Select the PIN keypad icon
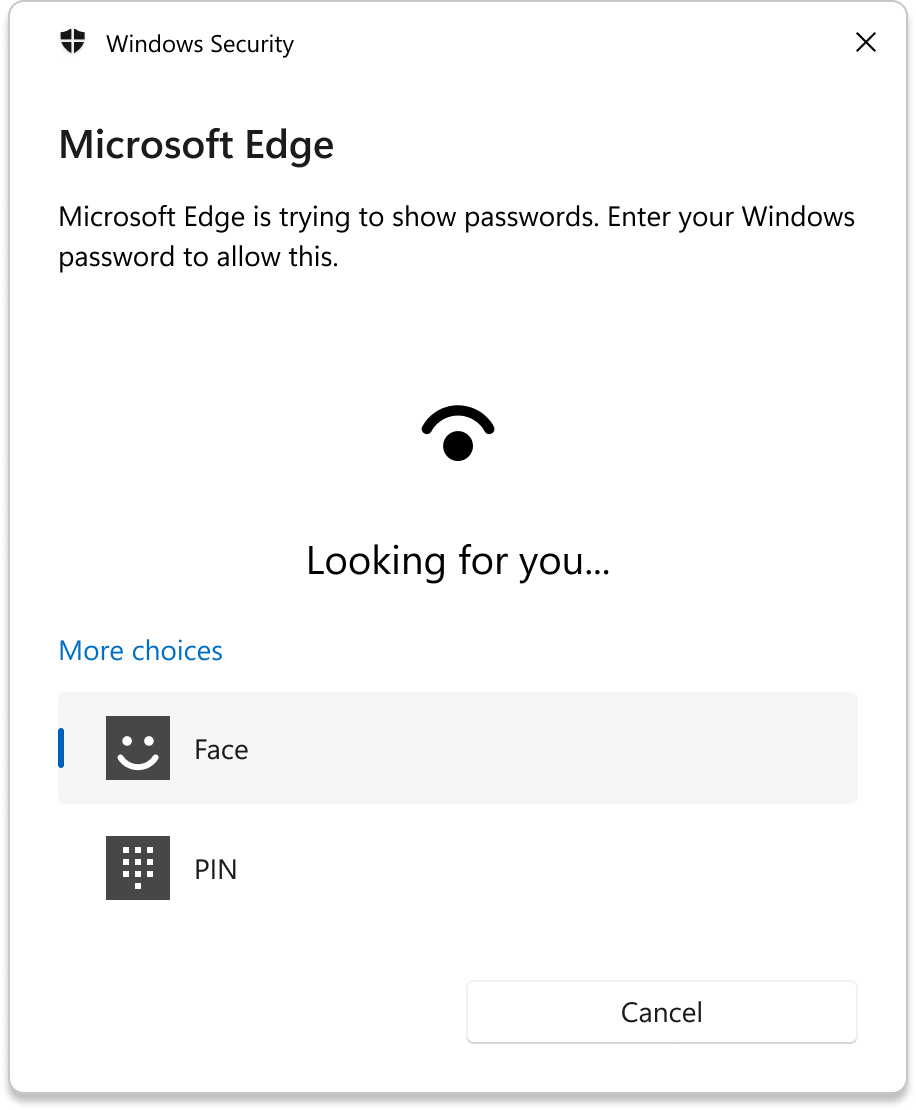Viewport: 916px width, 1110px height. (x=138, y=868)
